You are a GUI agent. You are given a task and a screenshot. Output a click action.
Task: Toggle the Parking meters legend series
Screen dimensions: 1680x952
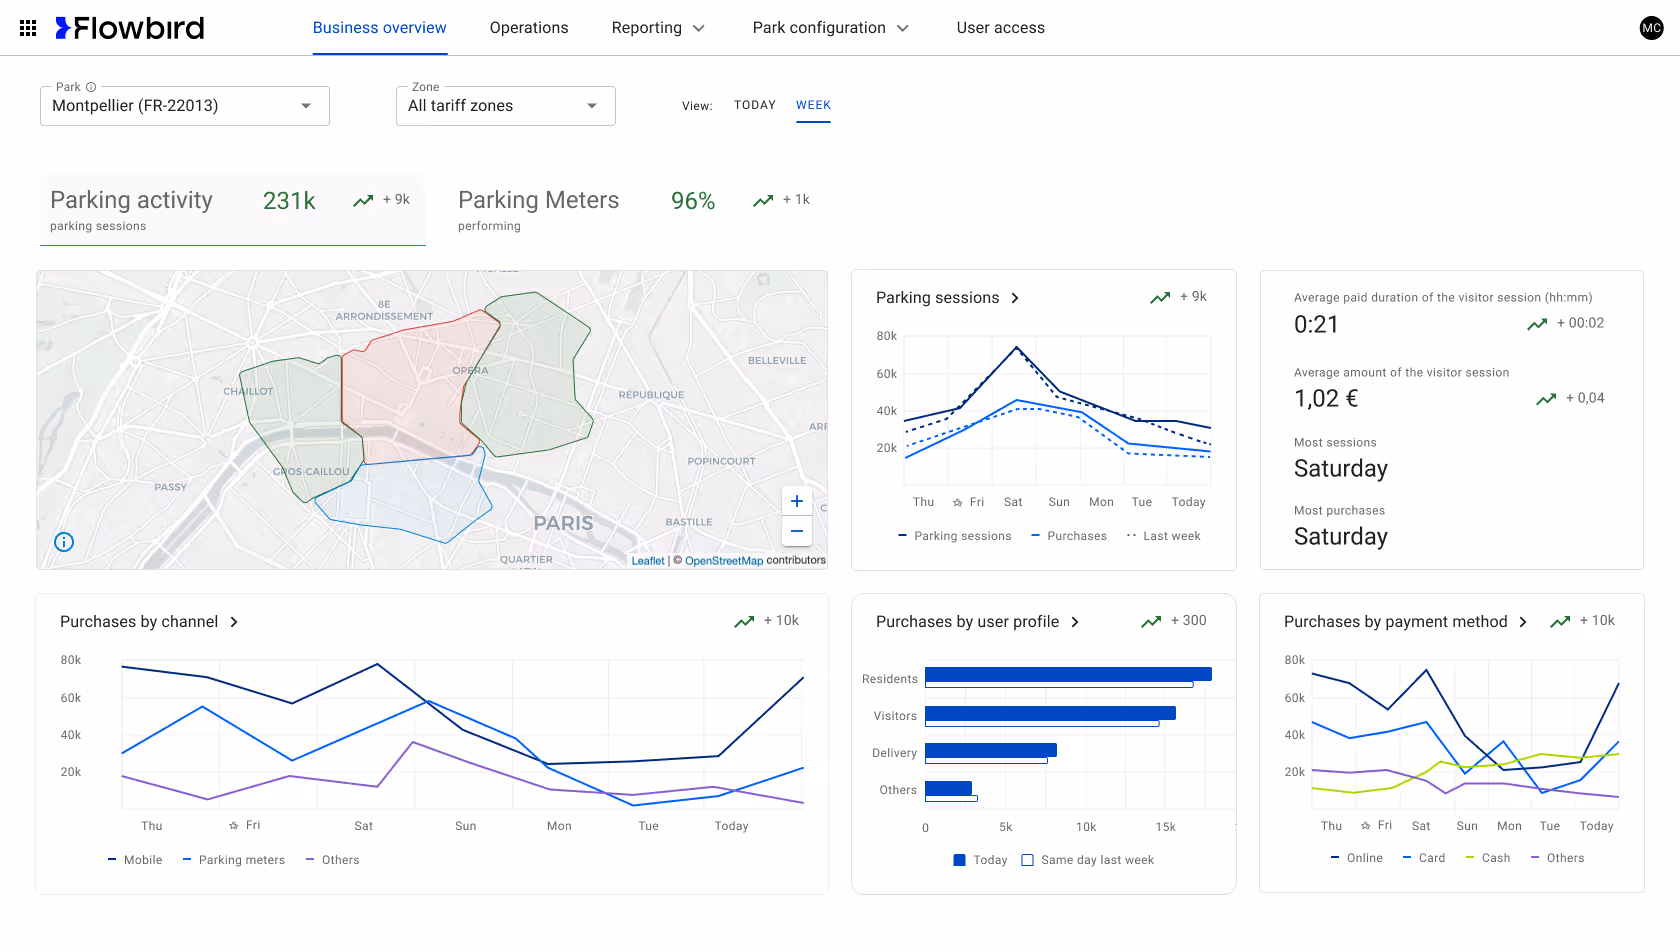pos(234,860)
